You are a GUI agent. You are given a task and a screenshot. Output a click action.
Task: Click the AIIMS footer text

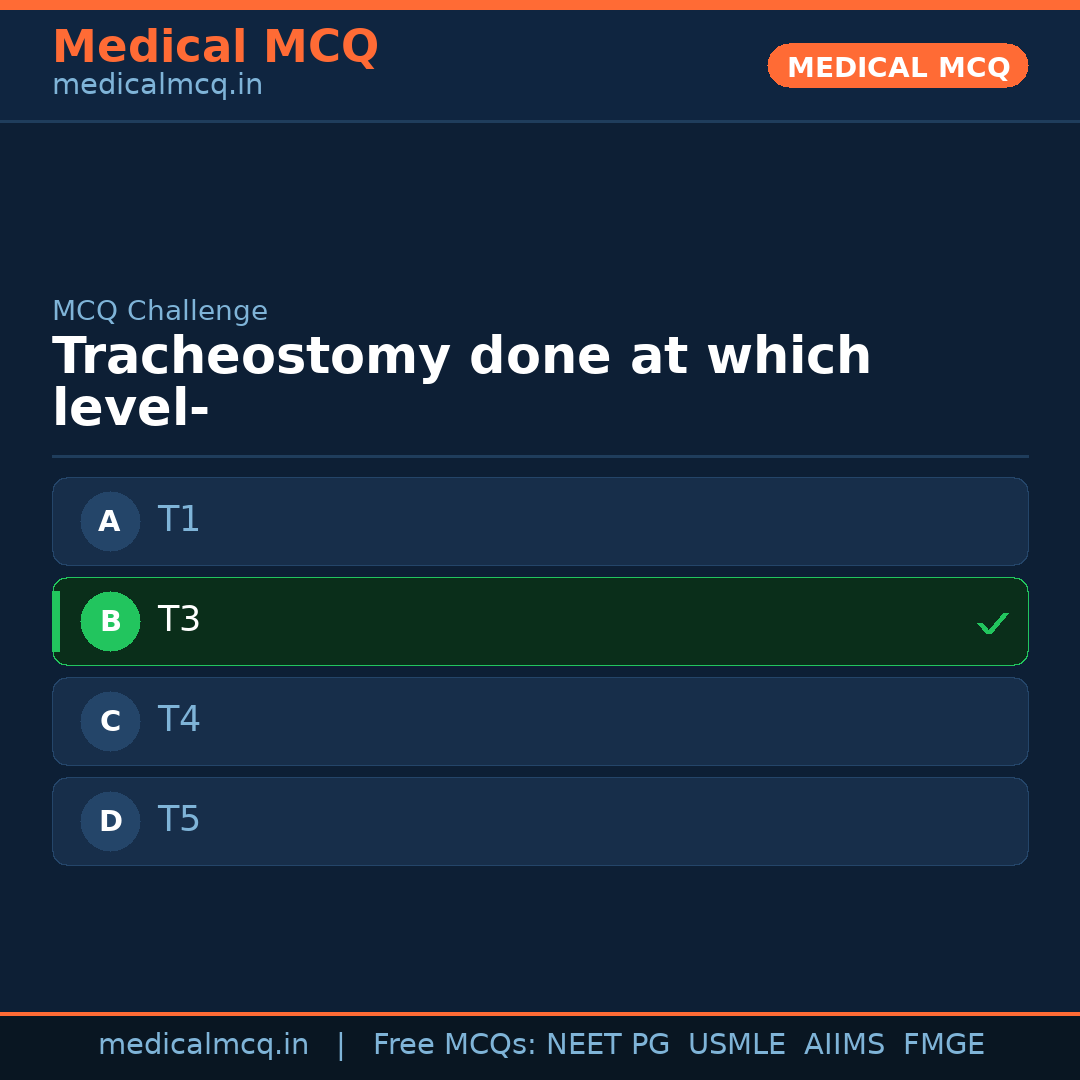pyautogui.click(x=844, y=1045)
